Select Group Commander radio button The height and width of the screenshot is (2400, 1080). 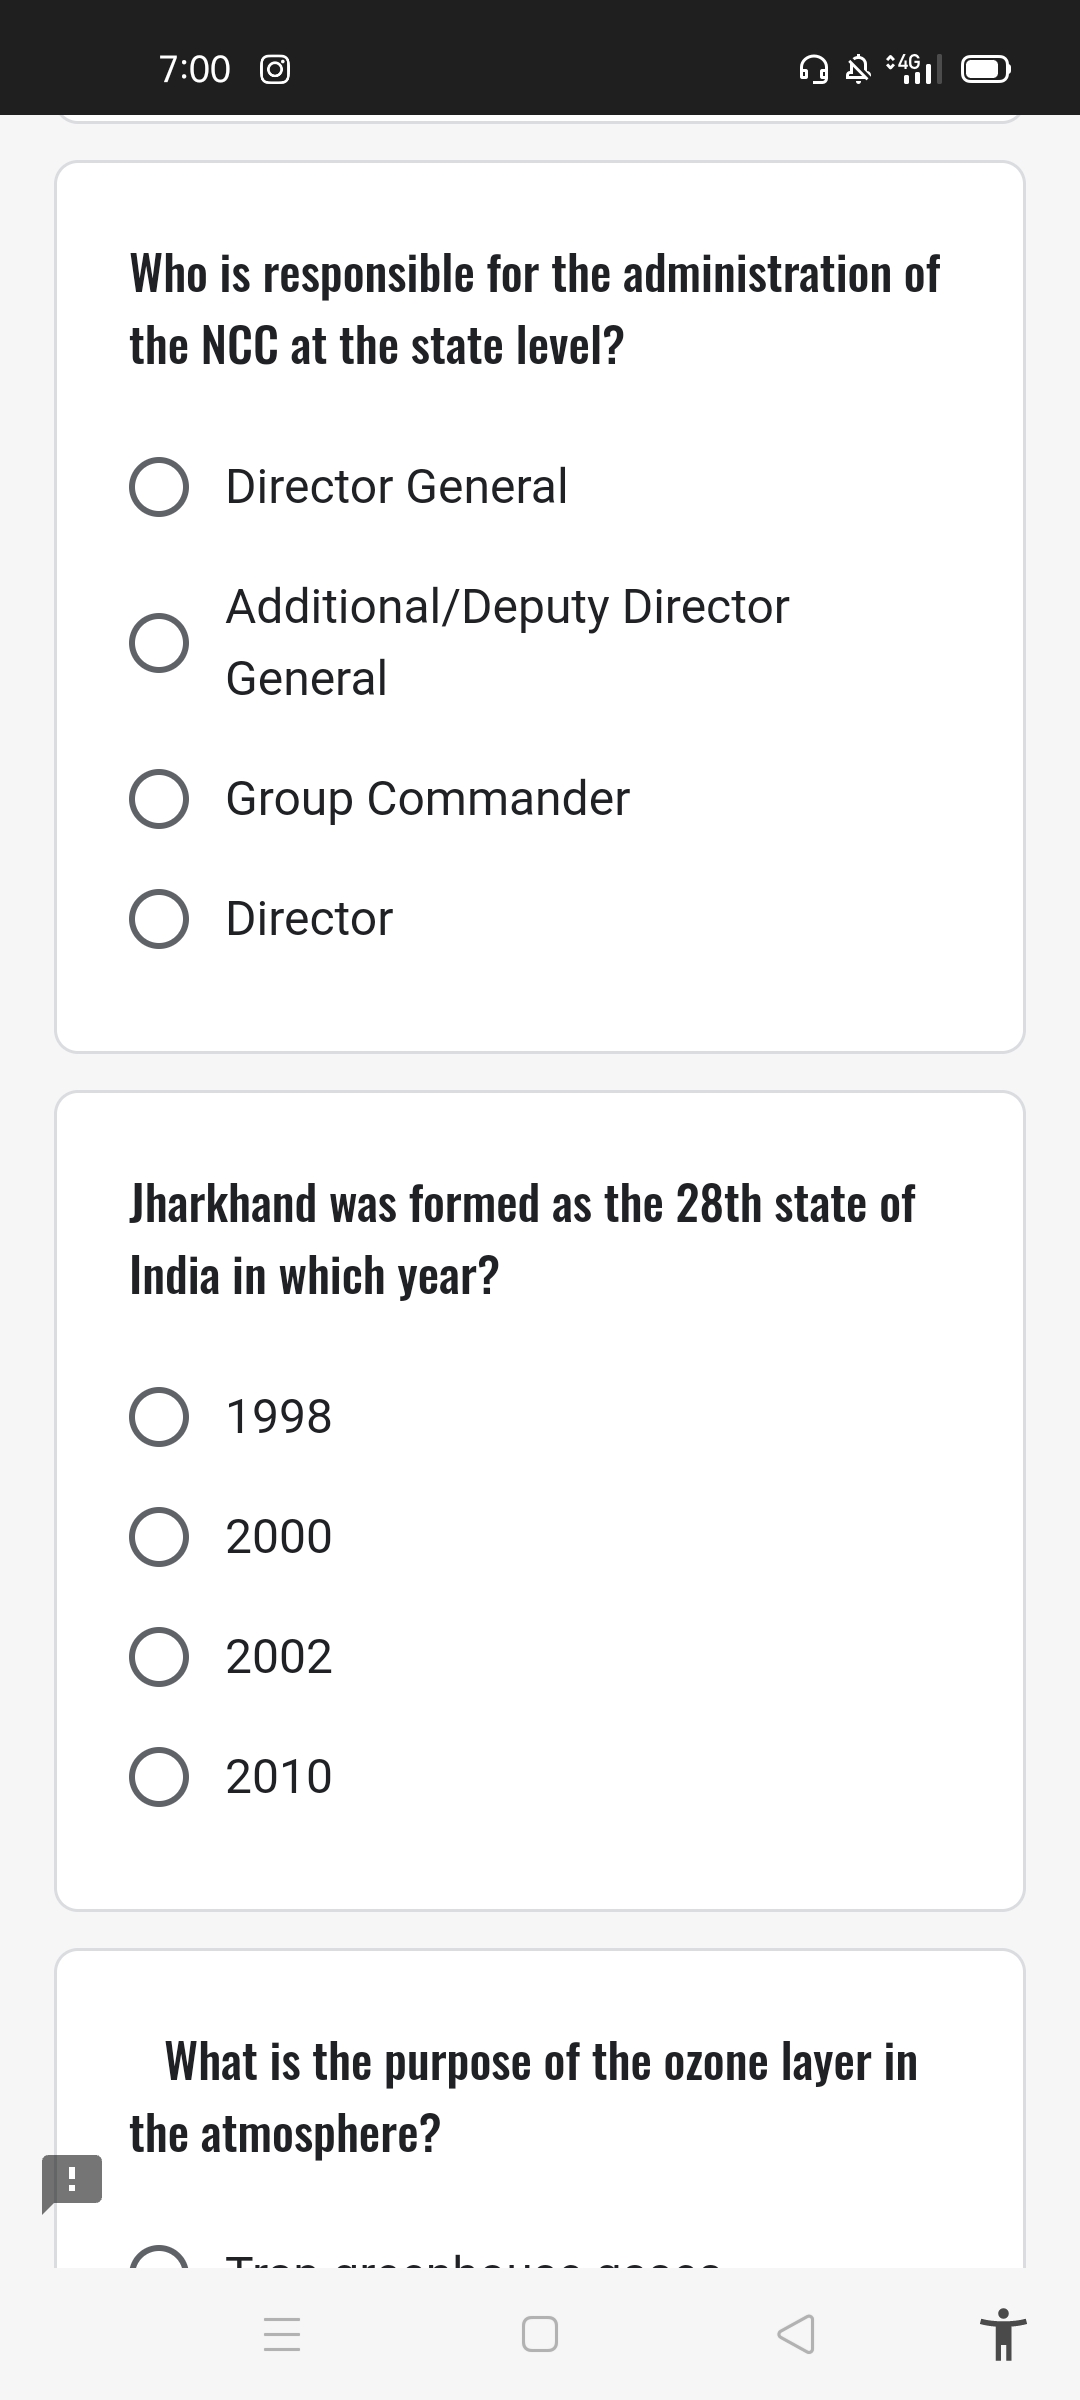159,799
